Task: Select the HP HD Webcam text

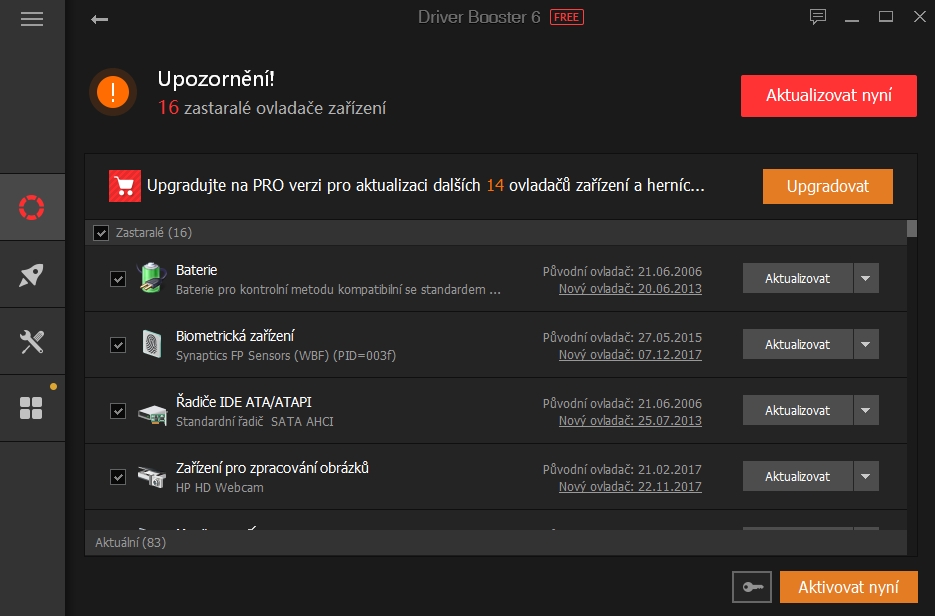Action: [x=219, y=488]
